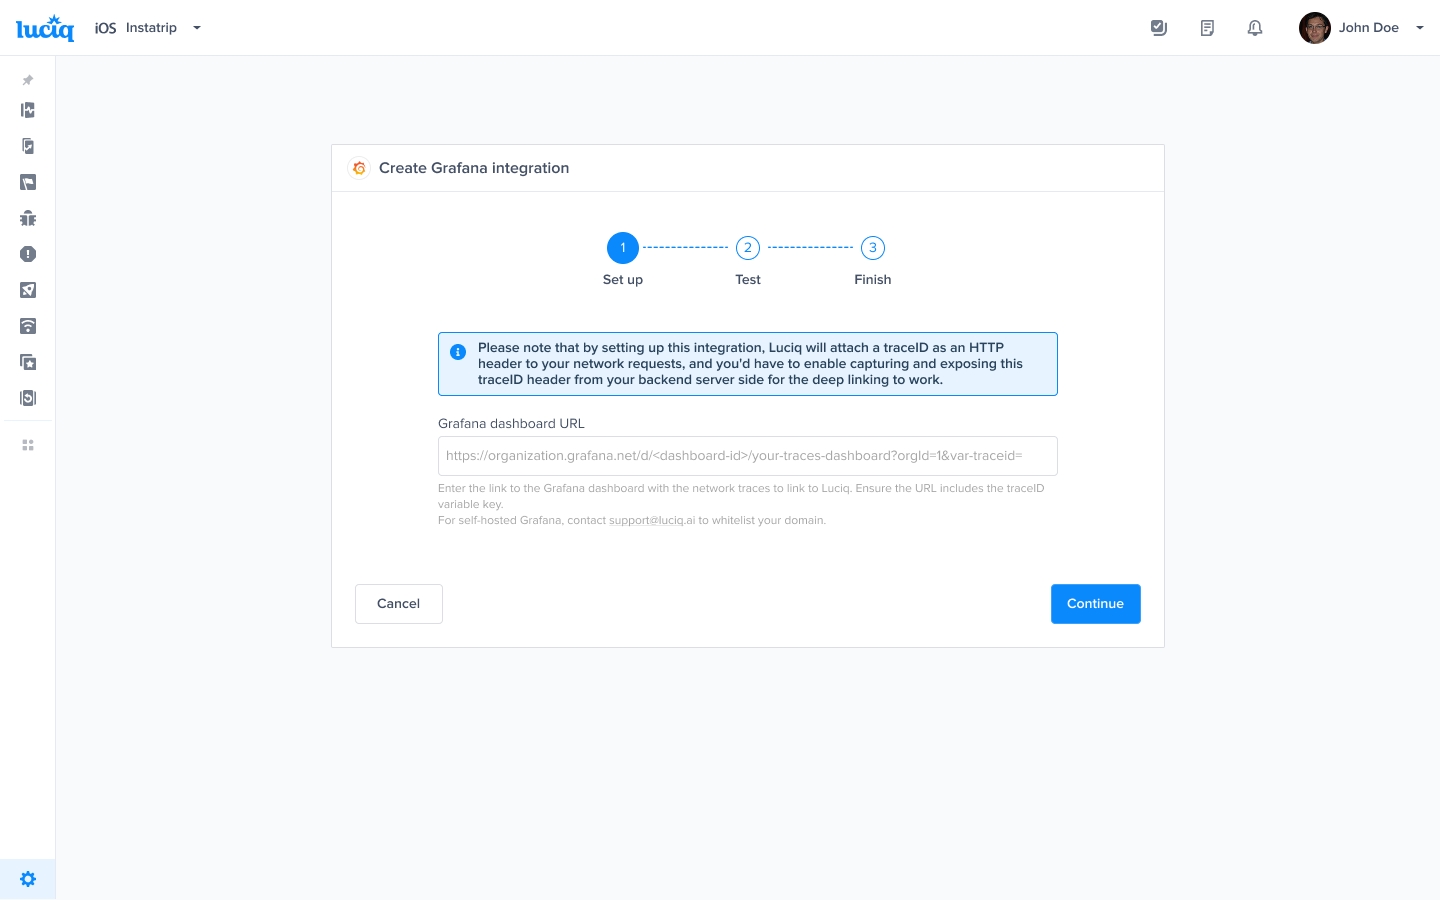
Task: Click the starred pages sidebar icon
Action: click(x=28, y=362)
